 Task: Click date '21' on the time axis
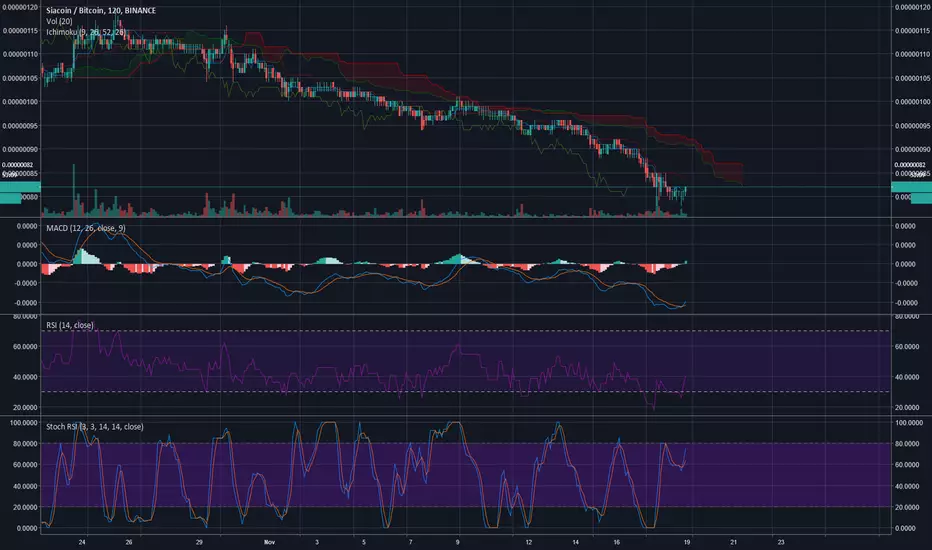[734, 542]
